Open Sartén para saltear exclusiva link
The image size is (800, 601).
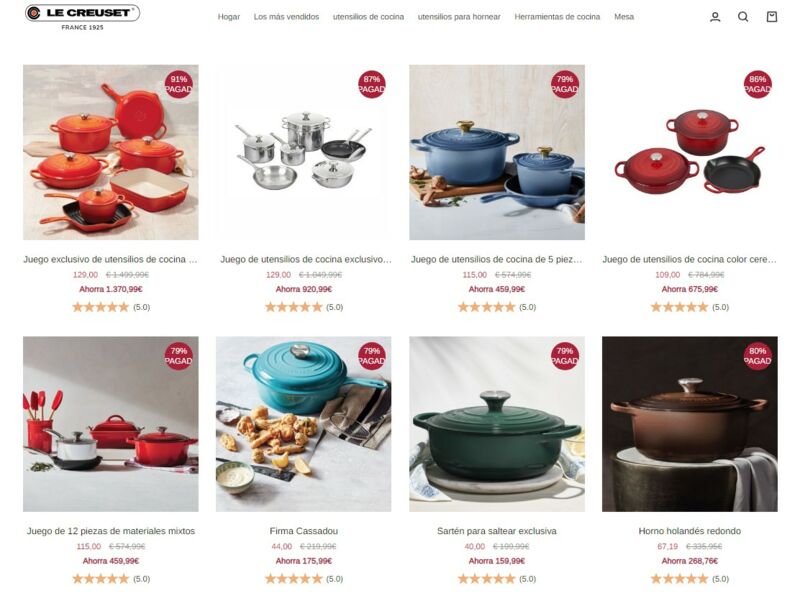(x=496, y=531)
